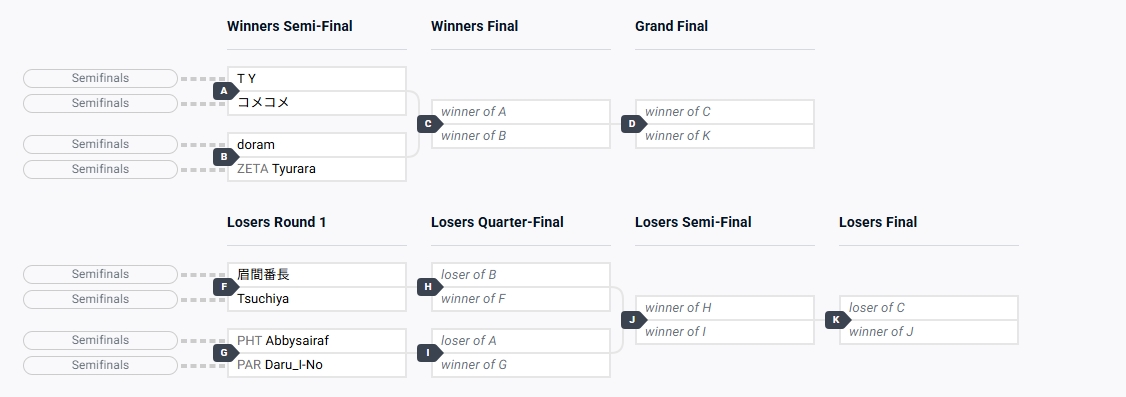This screenshot has width=1126, height=397.
Task: Open match A badge in Winners Semi-Final
Action: 225,91
